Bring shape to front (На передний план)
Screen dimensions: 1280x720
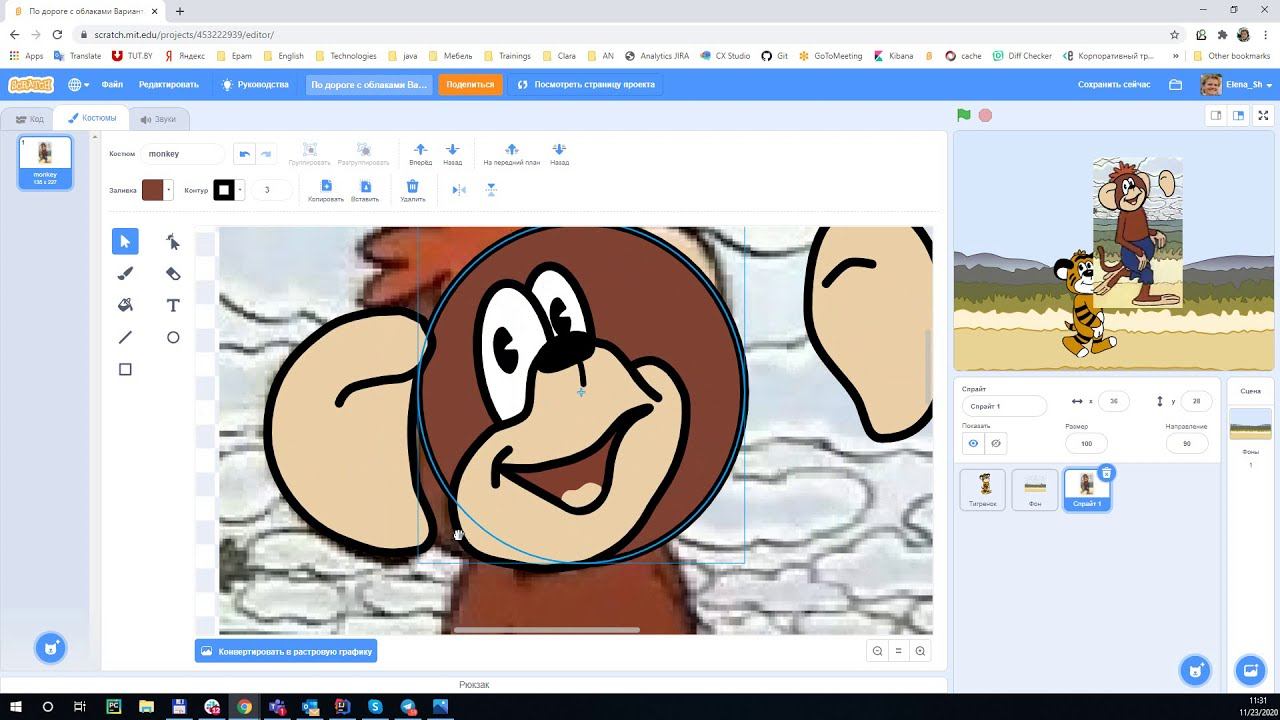(511, 154)
